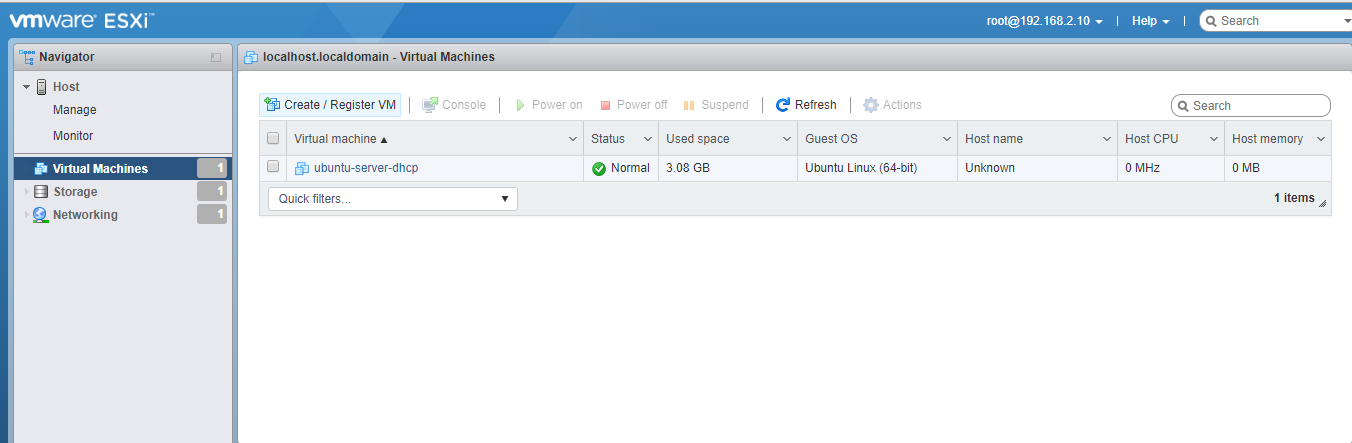This screenshot has width=1352, height=443.
Task: Click the Suspend pause icon
Action: click(x=689, y=105)
